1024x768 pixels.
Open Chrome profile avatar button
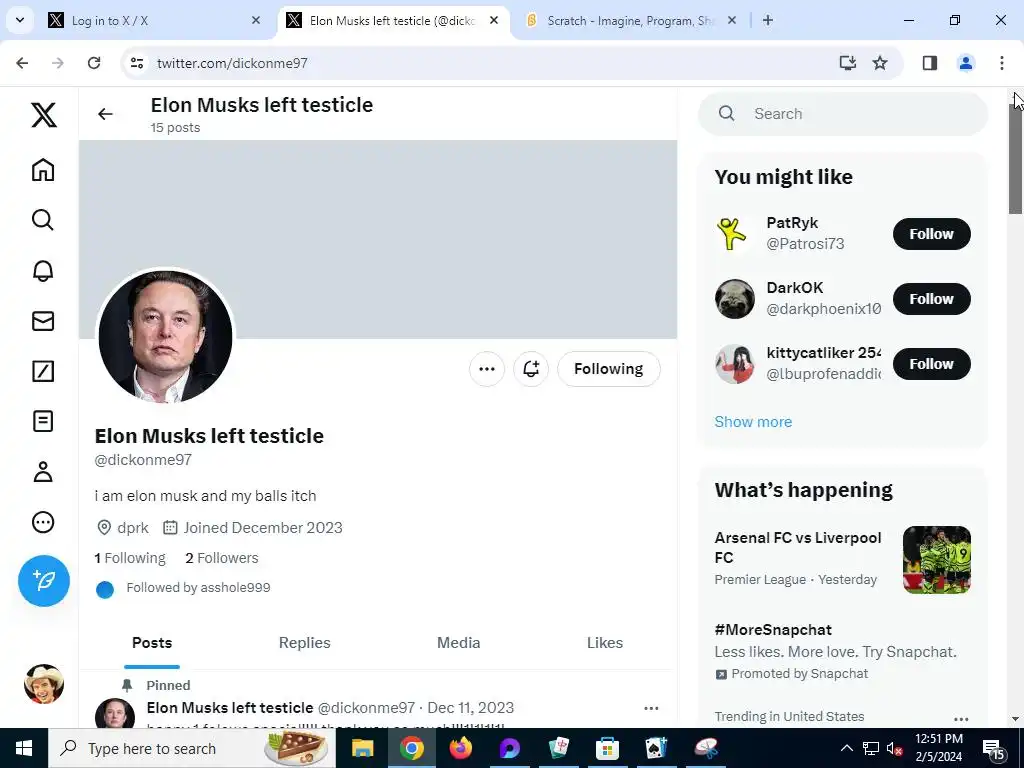click(x=966, y=63)
